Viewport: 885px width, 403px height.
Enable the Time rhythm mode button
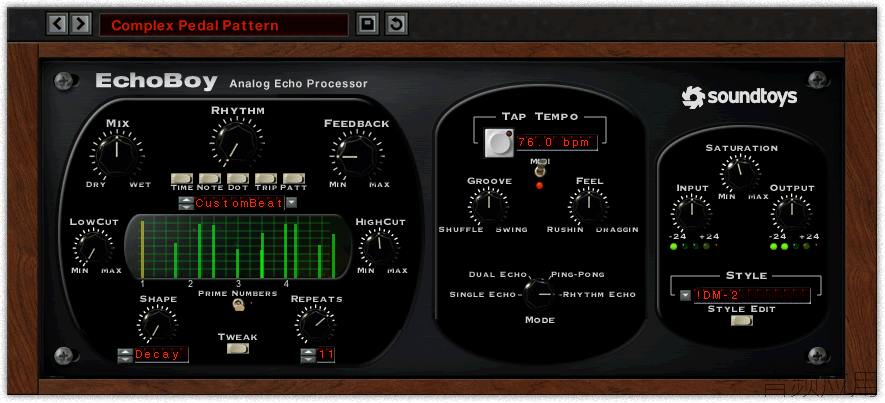click(182, 179)
